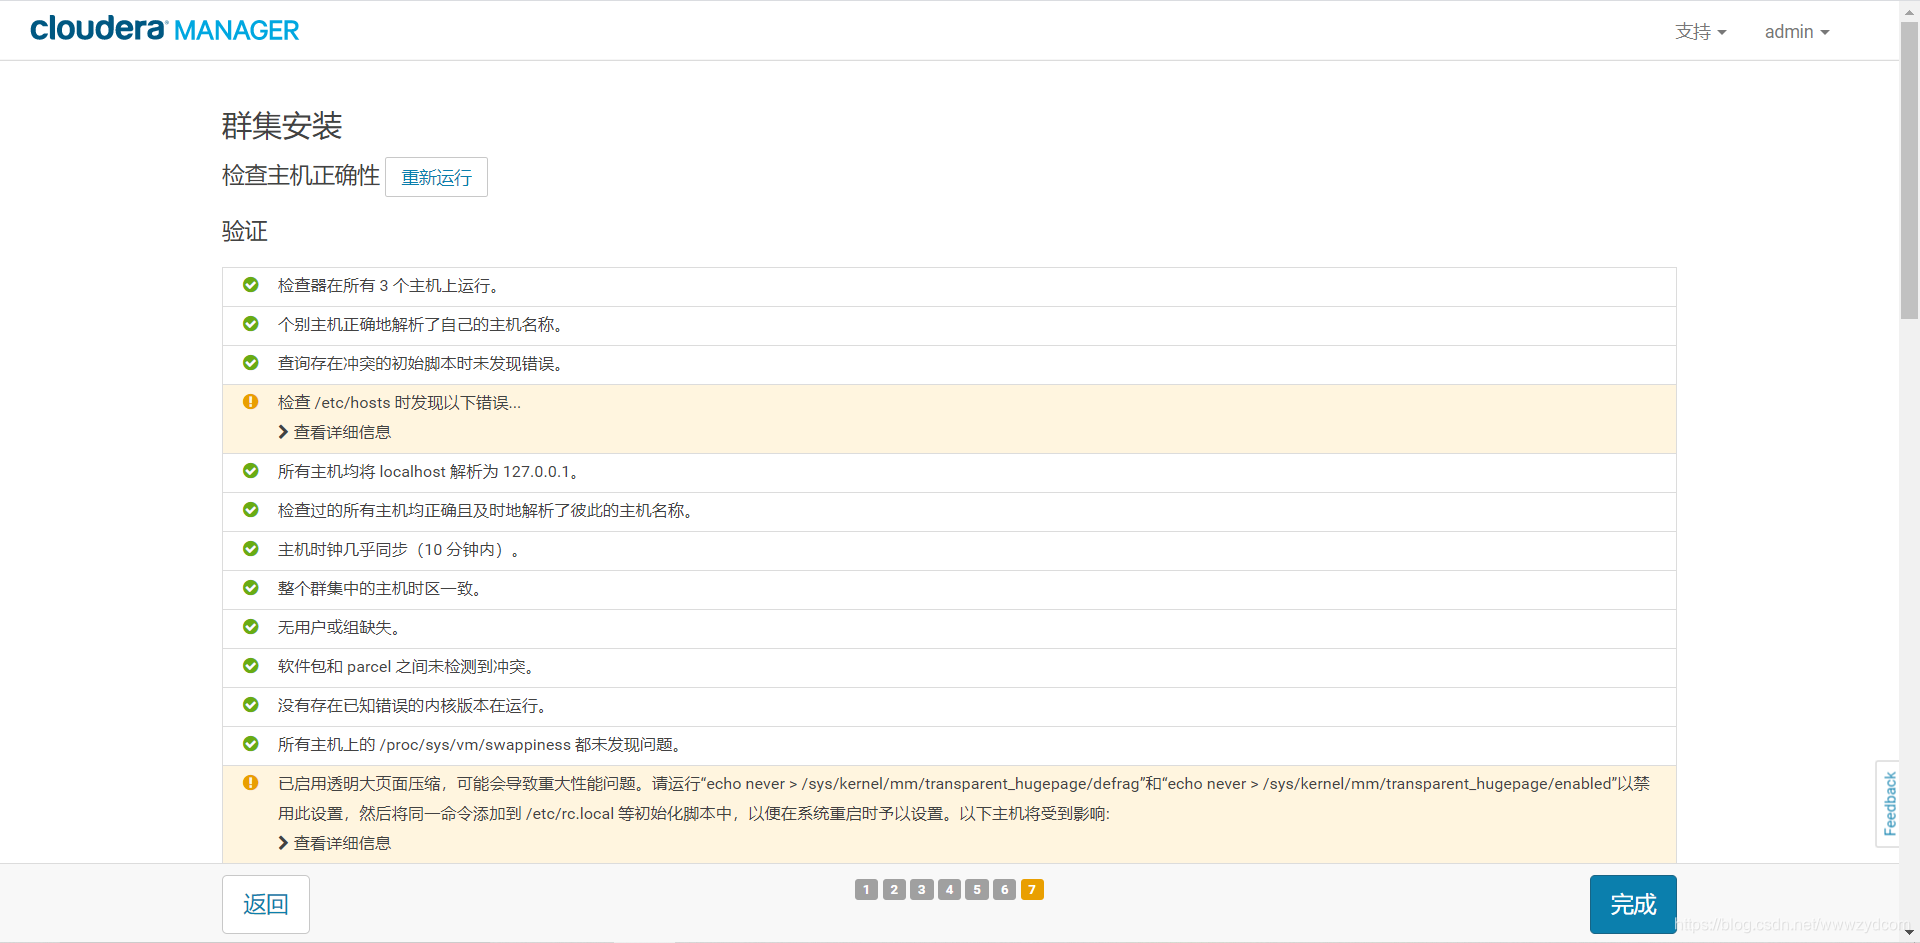This screenshot has width=1920, height=943.
Task: Click green check icon for swappiness row
Action: (x=251, y=744)
